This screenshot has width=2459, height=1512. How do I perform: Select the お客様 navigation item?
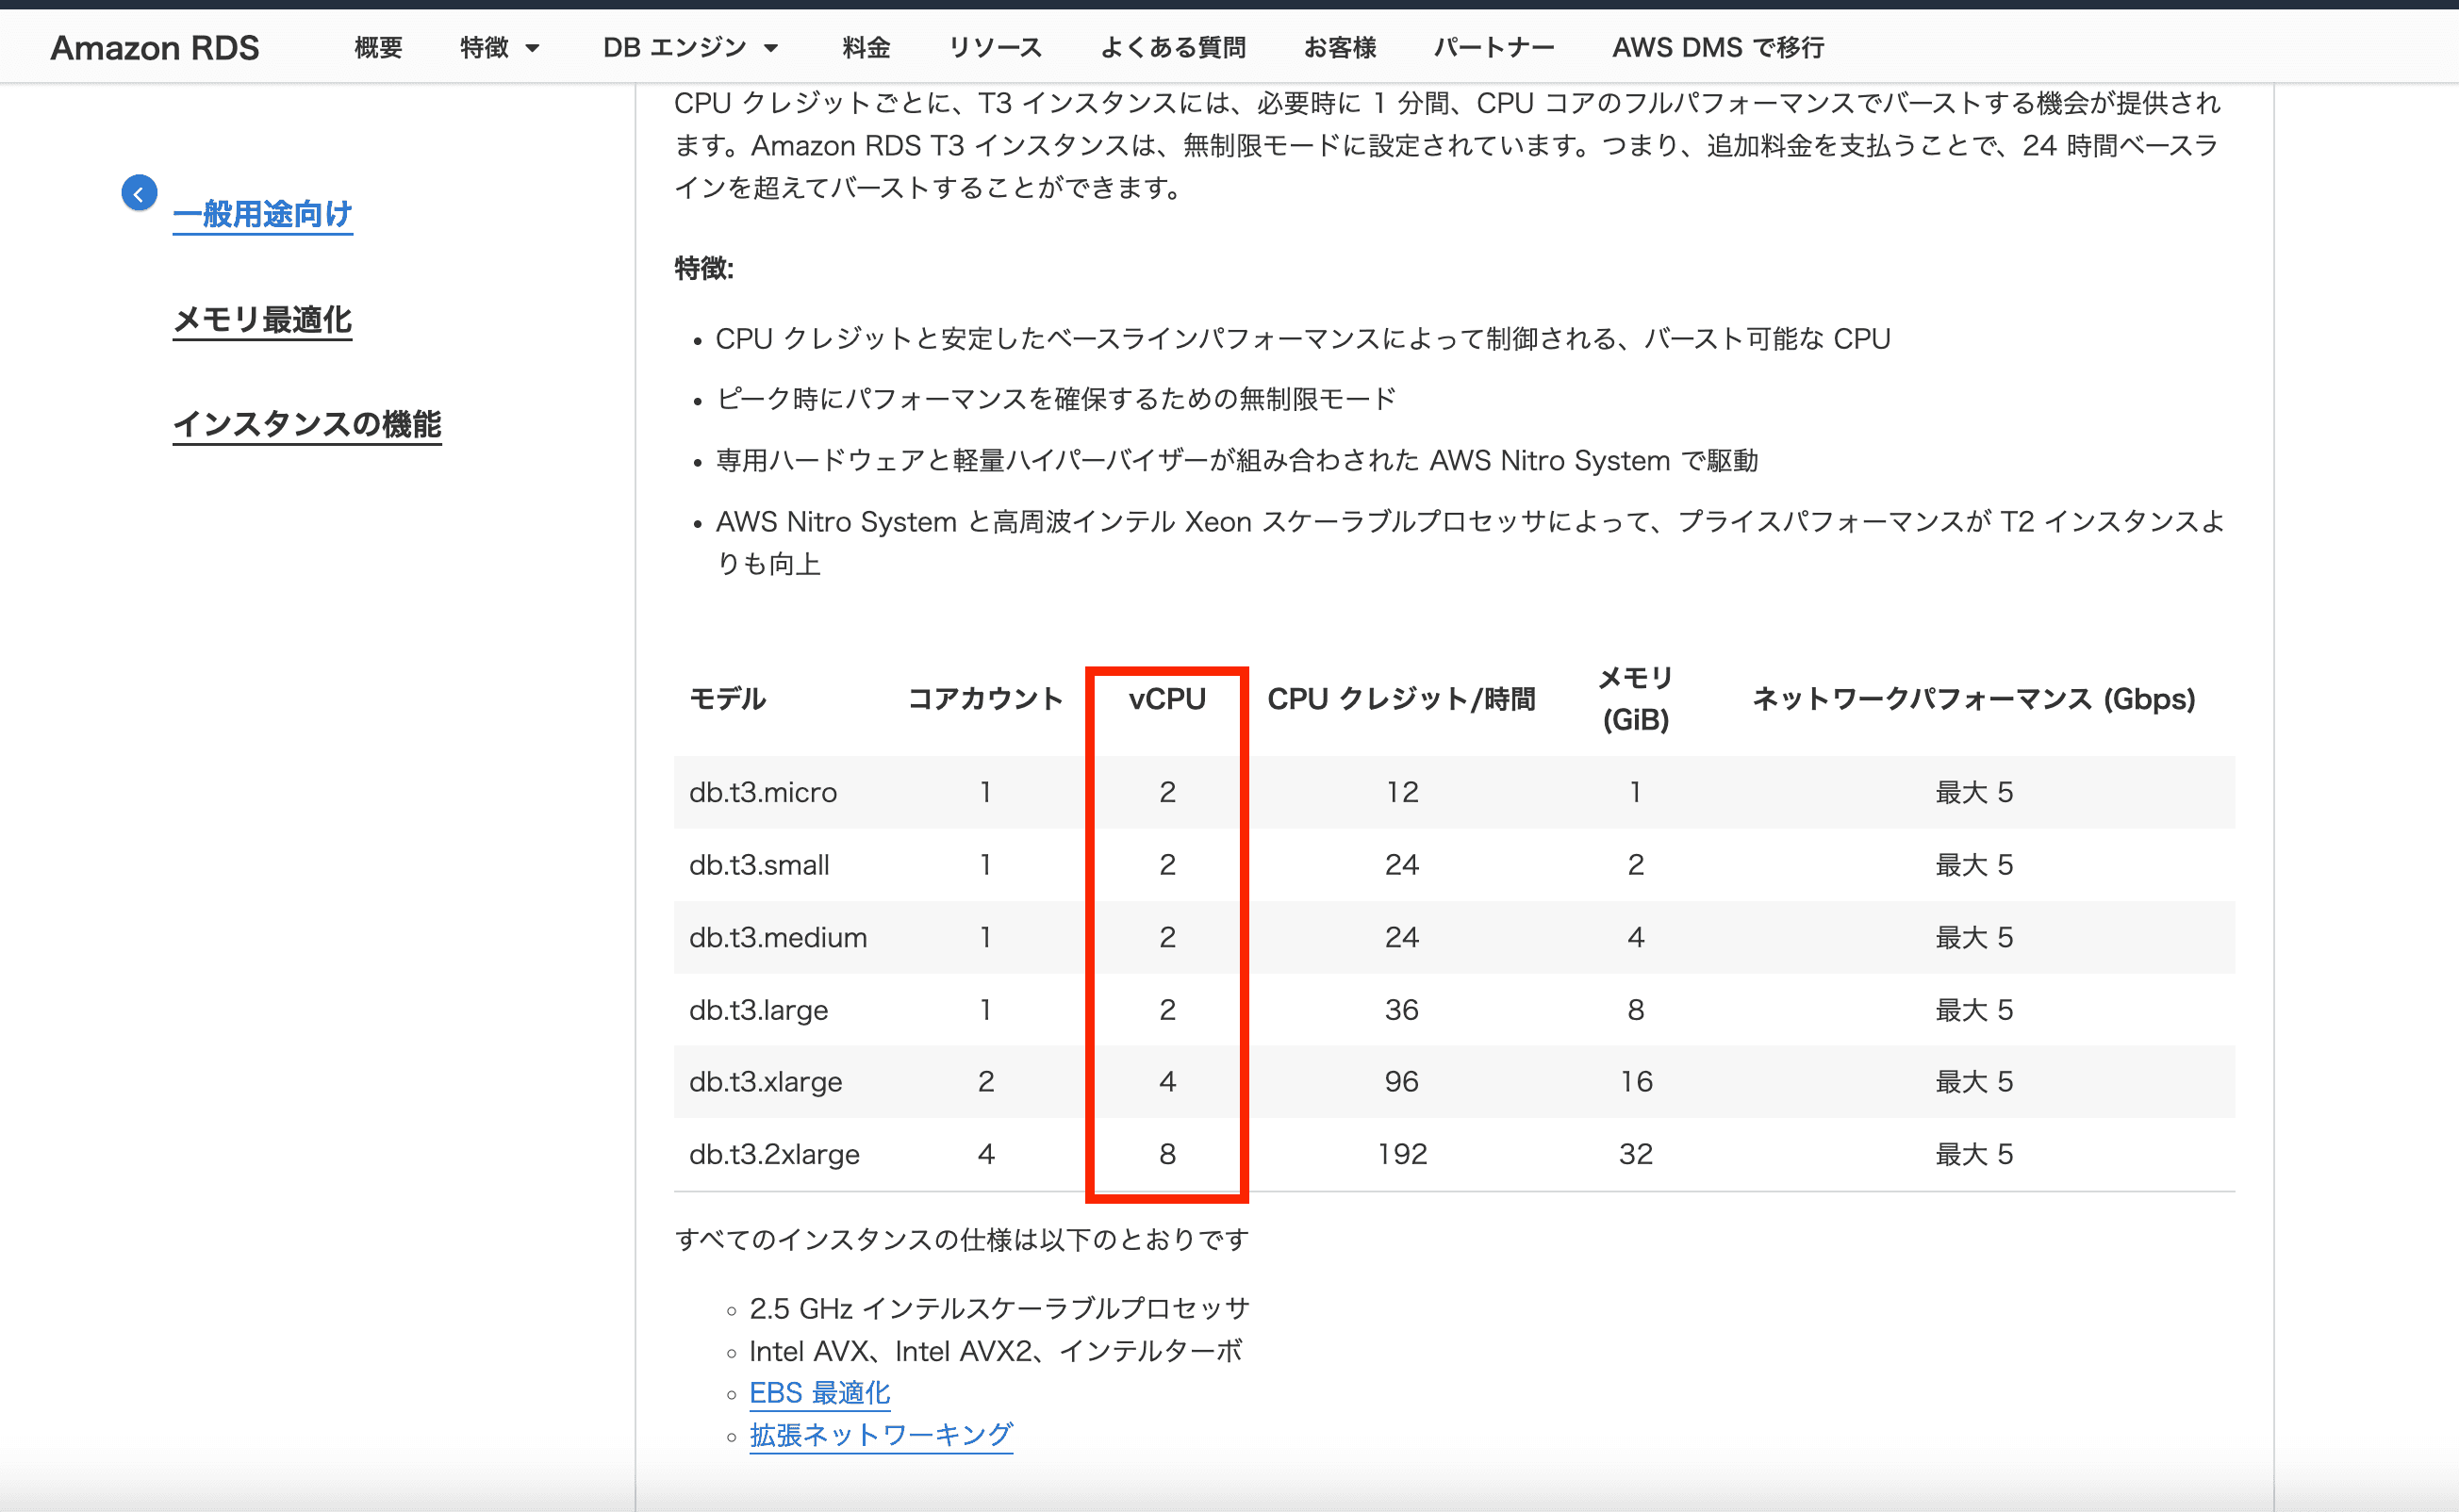tap(1340, 47)
